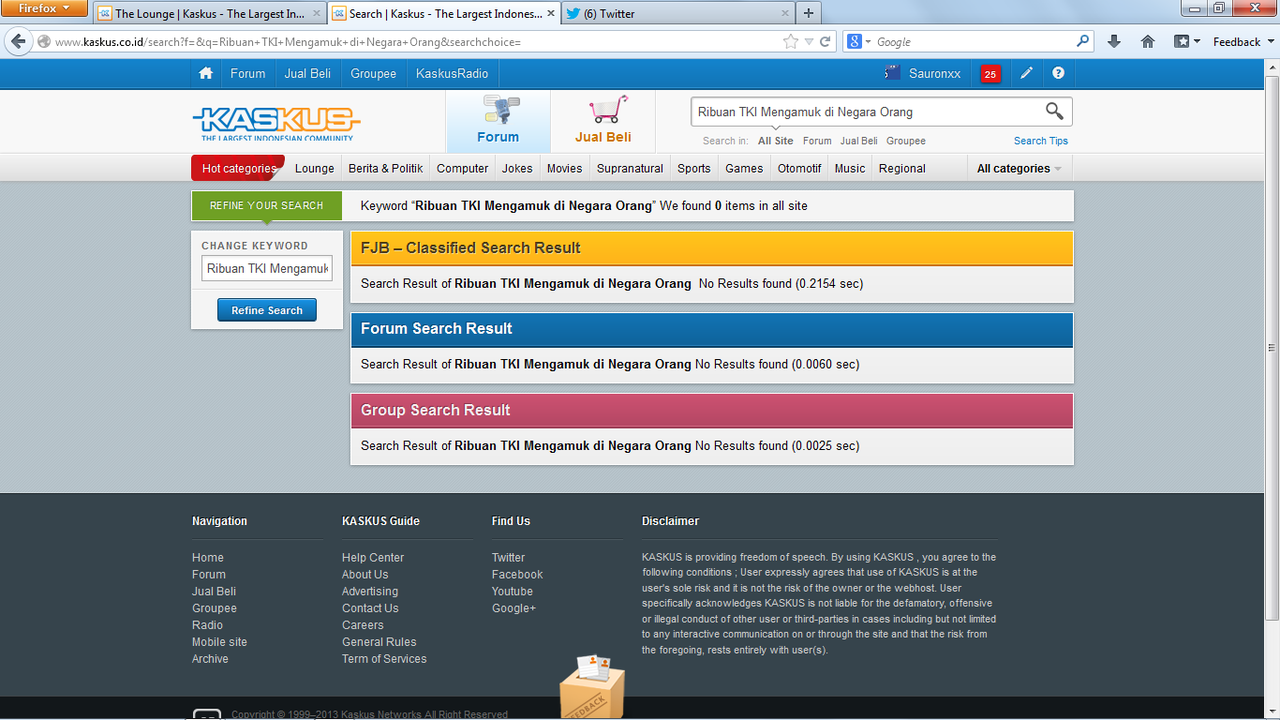Open Jual Beli in blue top navigation

coord(308,73)
